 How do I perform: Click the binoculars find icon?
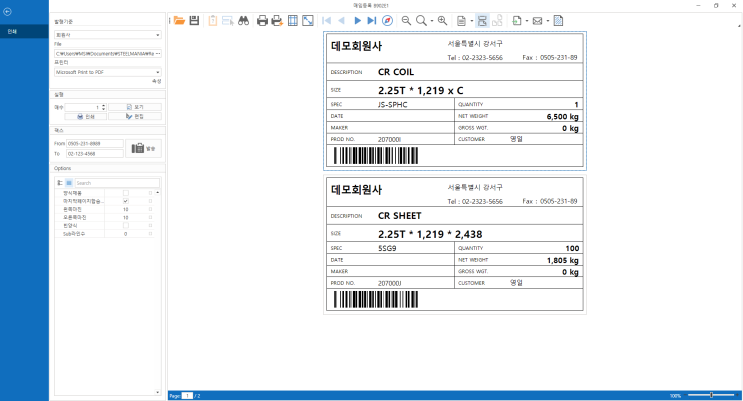pyautogui.click(x=243, y=20)
